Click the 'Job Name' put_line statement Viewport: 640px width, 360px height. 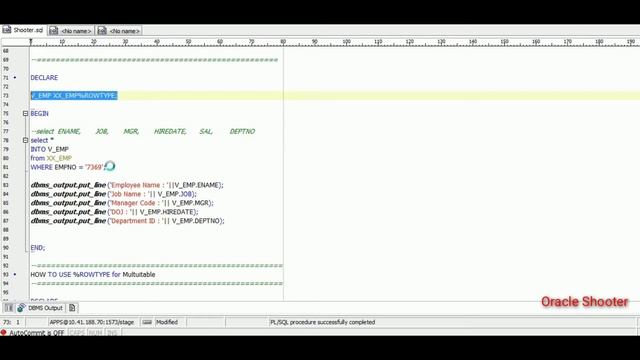(113, 194)
